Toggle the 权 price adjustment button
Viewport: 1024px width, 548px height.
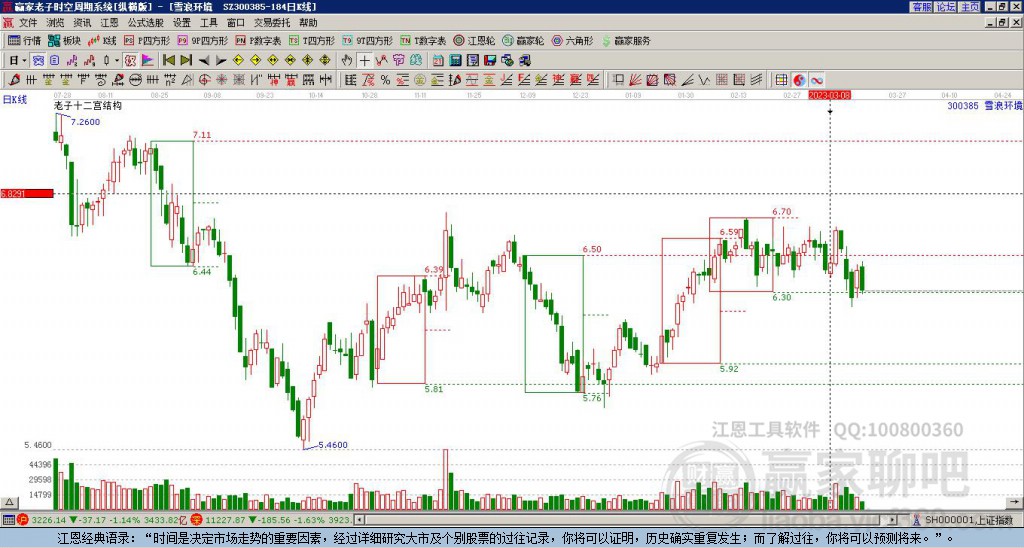coord(130,60)
